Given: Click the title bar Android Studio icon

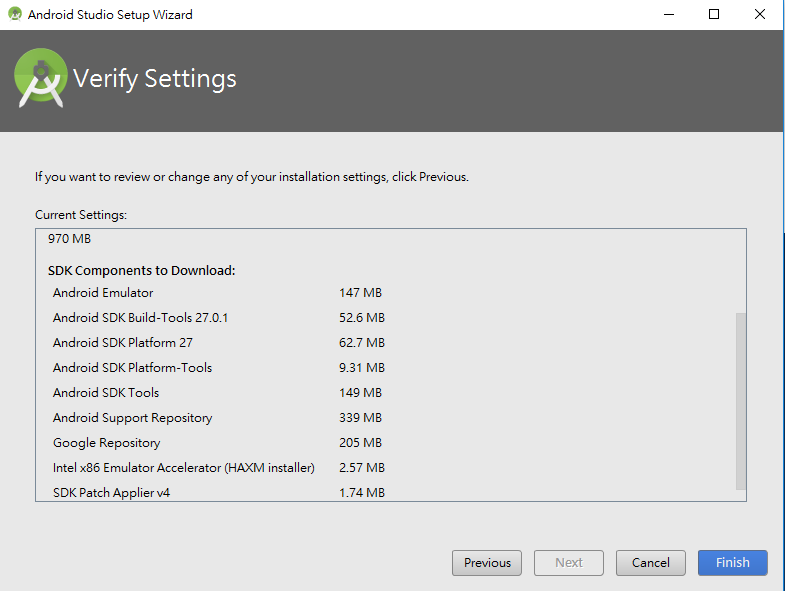Looking at the screenshot, I should [15, 14].
